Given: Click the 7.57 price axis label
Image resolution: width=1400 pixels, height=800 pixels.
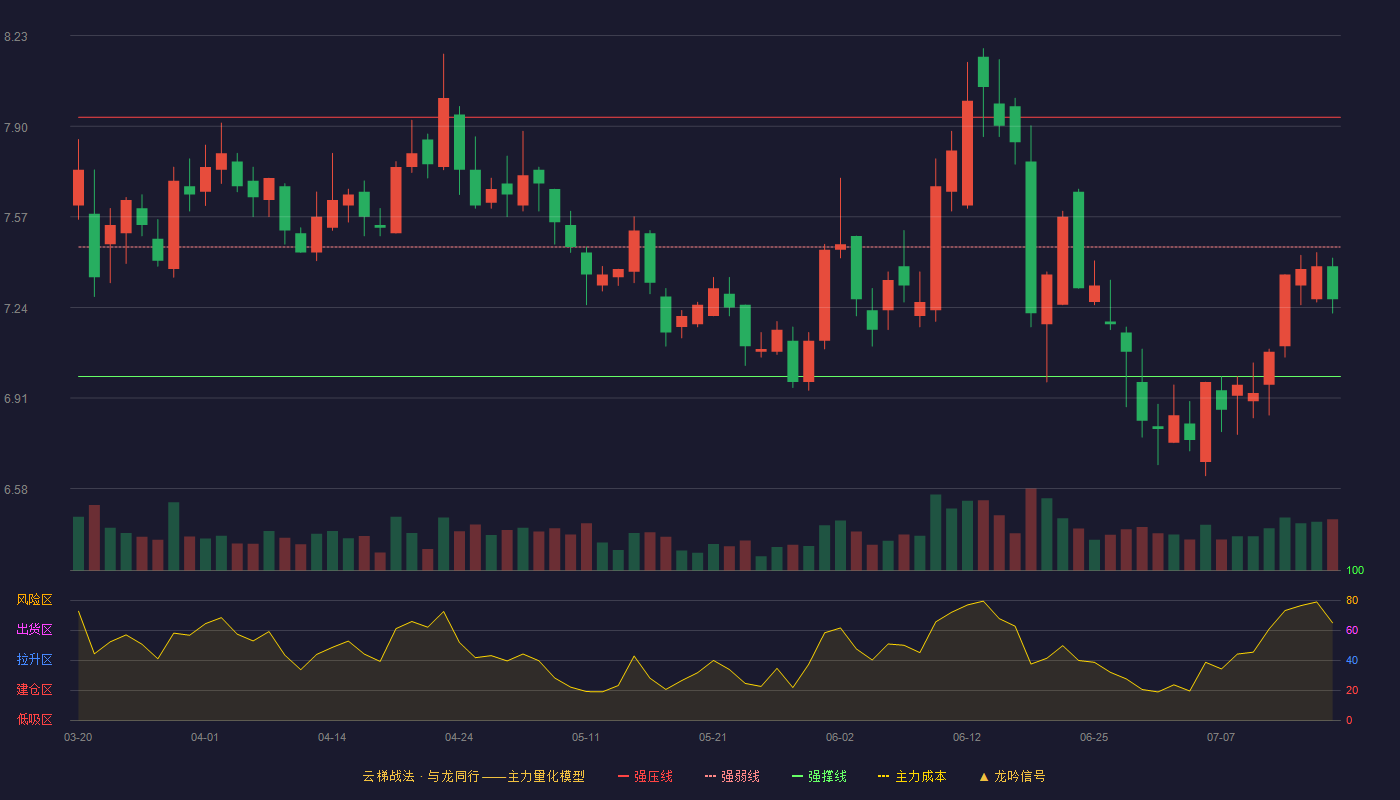Looking at the screenshot, I should point(16,218).
